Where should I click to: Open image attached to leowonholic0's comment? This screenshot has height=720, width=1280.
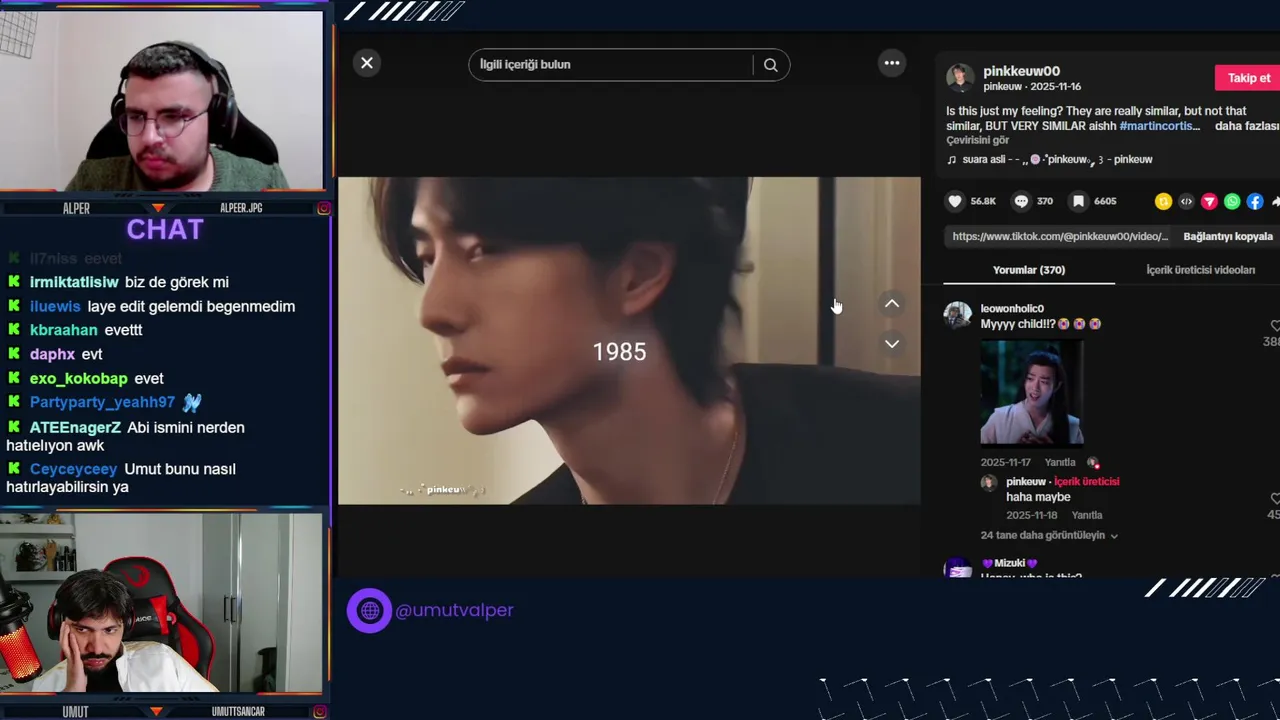pyautogui.click(x=1032, y=392)
